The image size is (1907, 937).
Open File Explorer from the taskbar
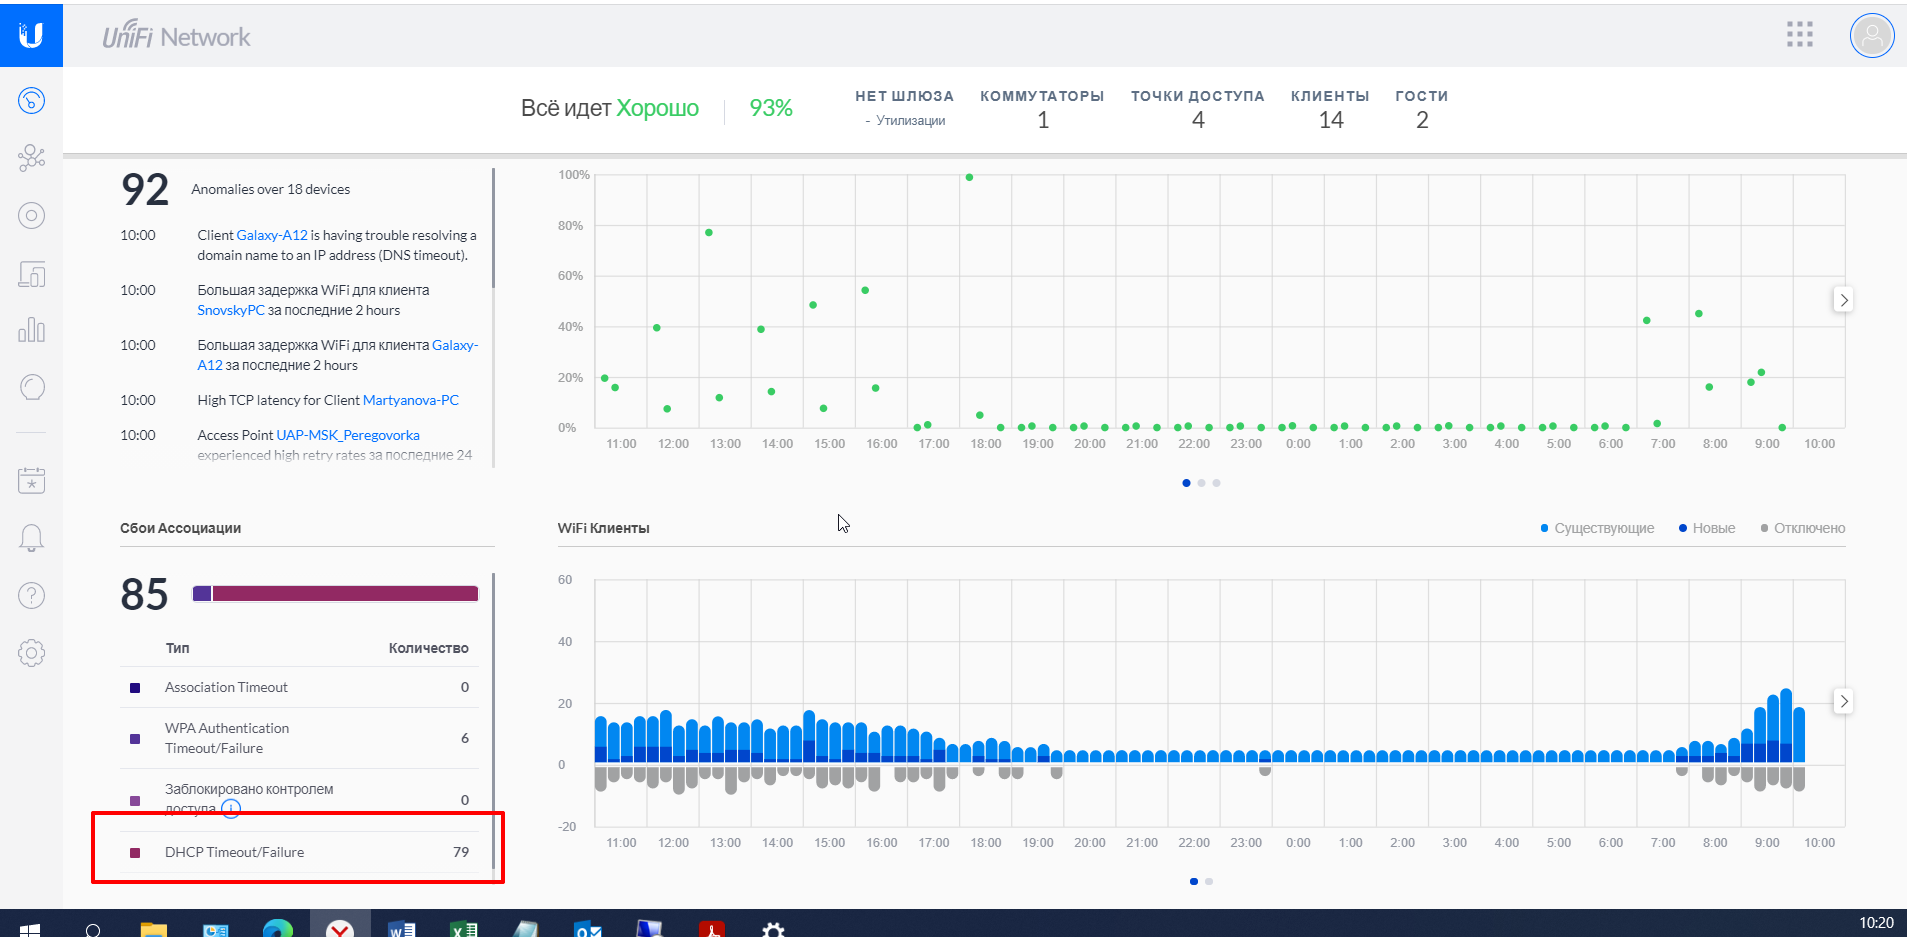coord(153,930)
